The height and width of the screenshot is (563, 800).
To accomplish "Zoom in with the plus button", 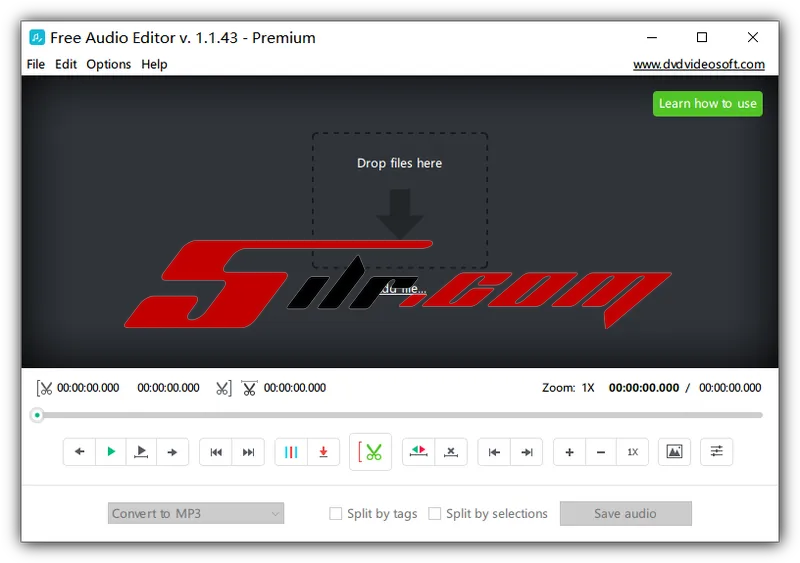I will point(569,452).
